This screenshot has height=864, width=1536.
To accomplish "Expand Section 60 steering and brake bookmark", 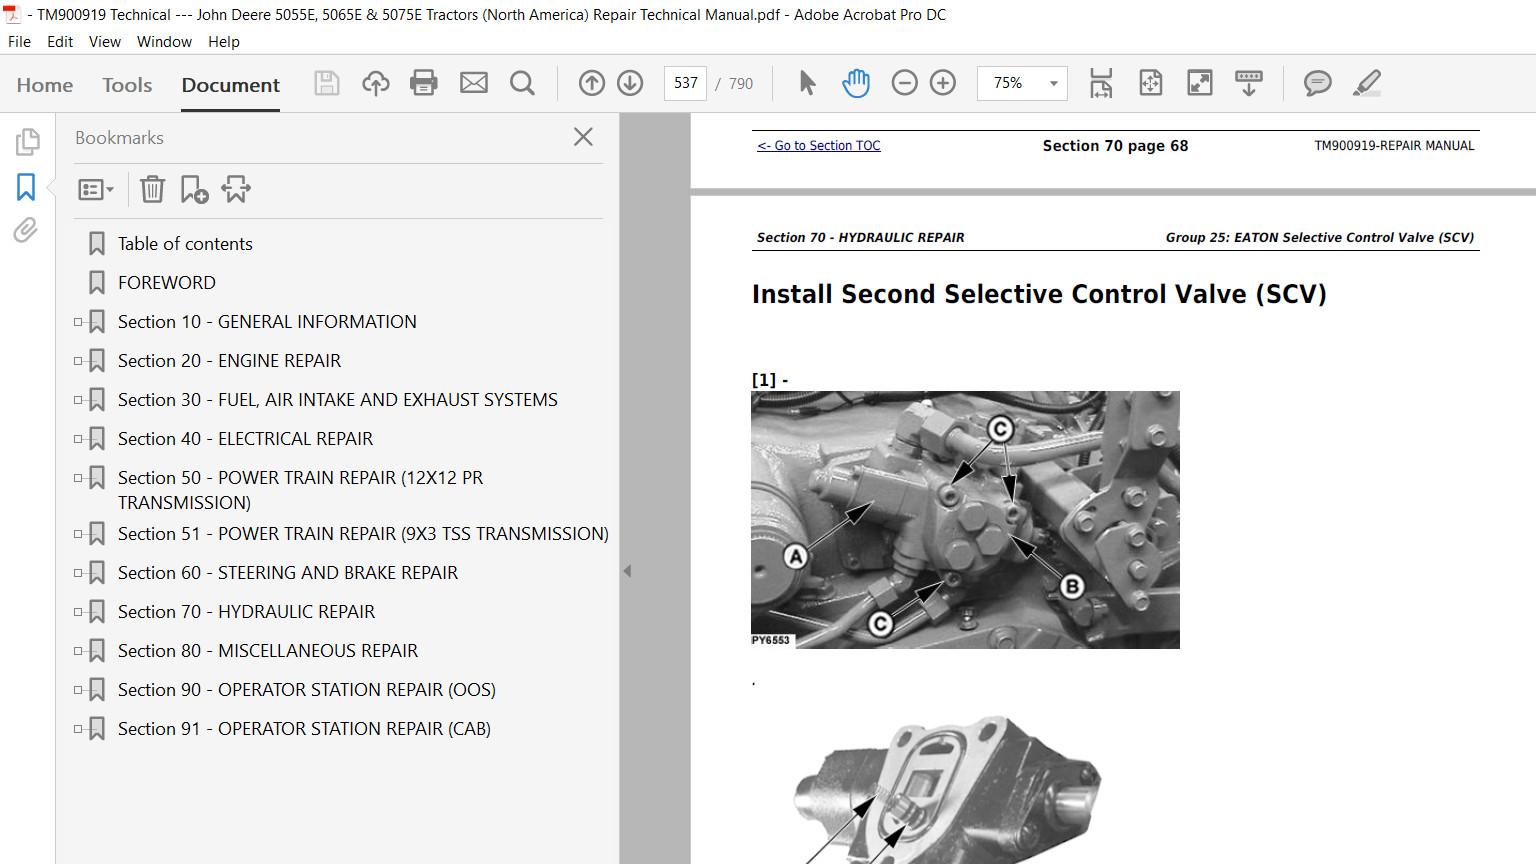I will coord(78,573).
